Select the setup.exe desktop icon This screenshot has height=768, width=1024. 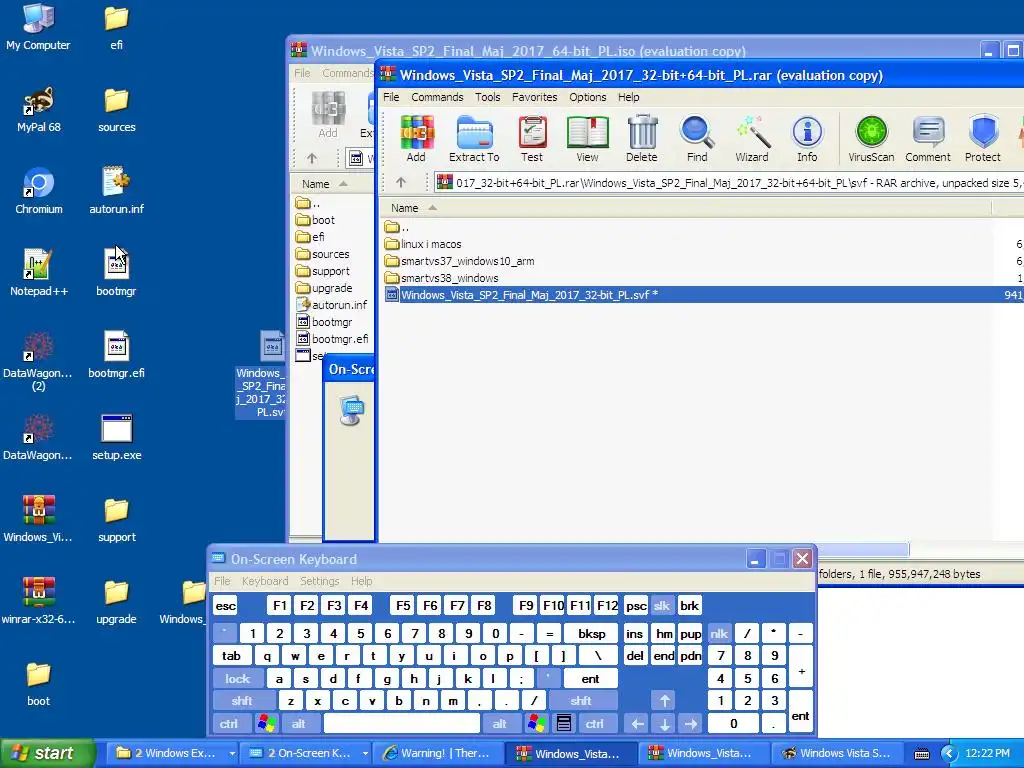click(117, 437)
